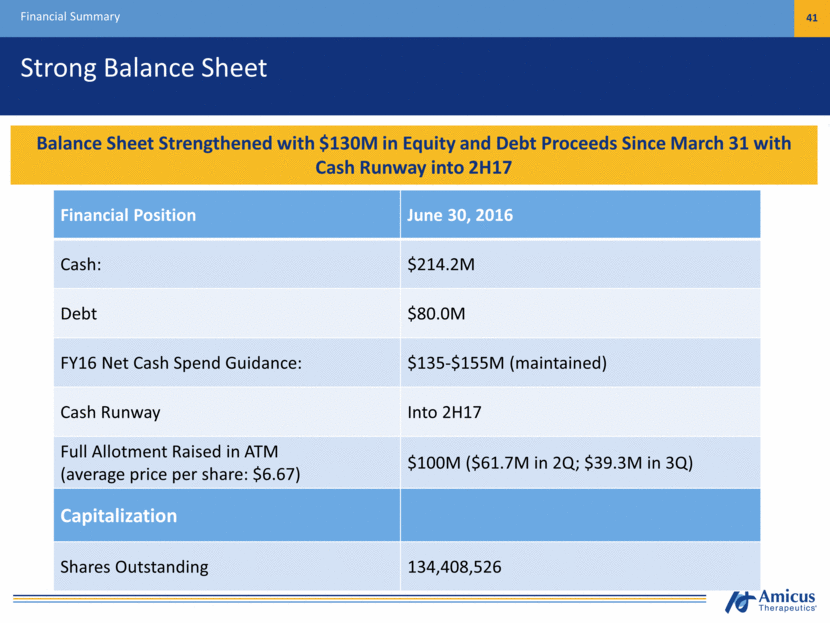Click the slide number 41 badge
The height and width of the screenshot is (623, 830).
click(811, 17)
